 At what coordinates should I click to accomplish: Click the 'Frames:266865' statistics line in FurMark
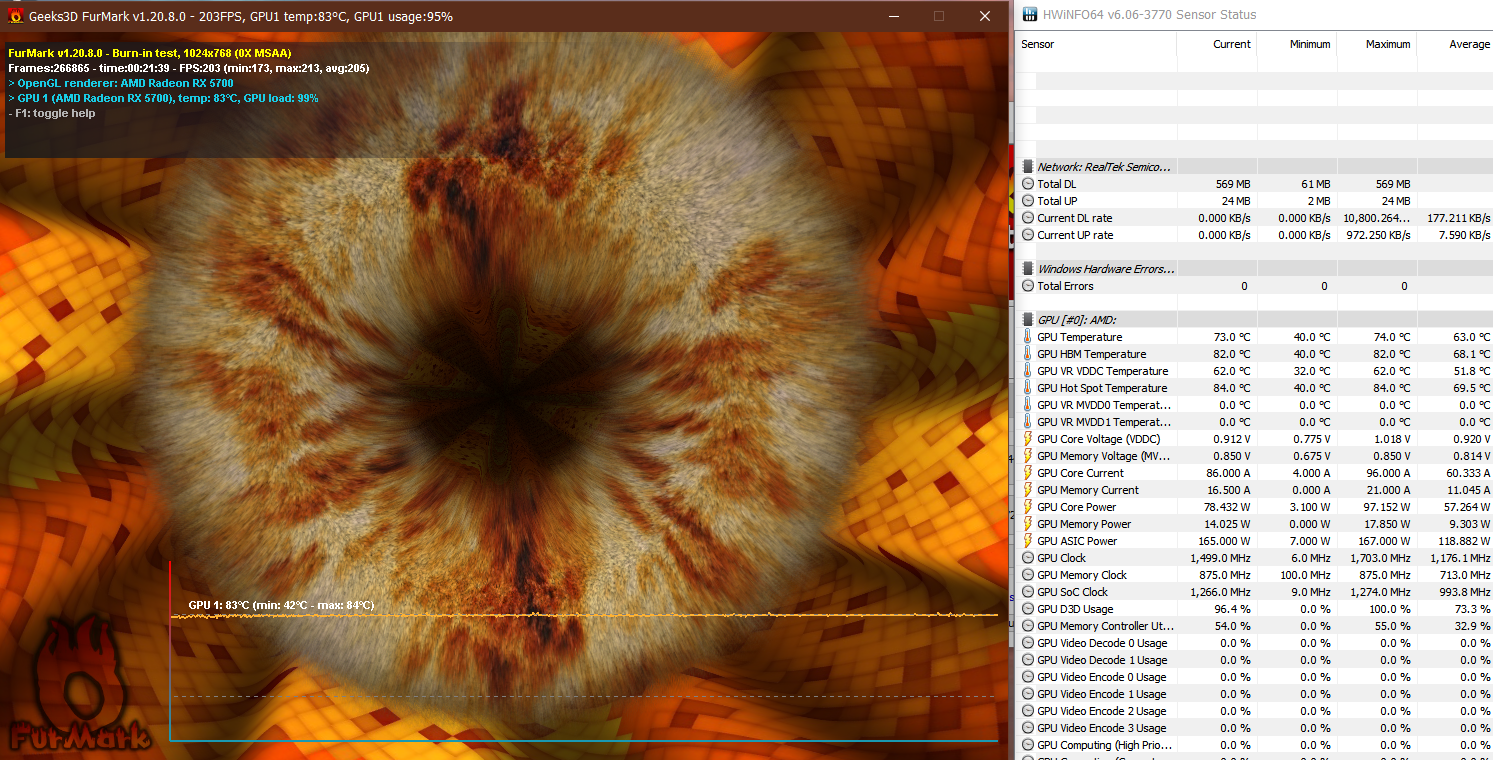pyautogui.click(x=189, y=68)
